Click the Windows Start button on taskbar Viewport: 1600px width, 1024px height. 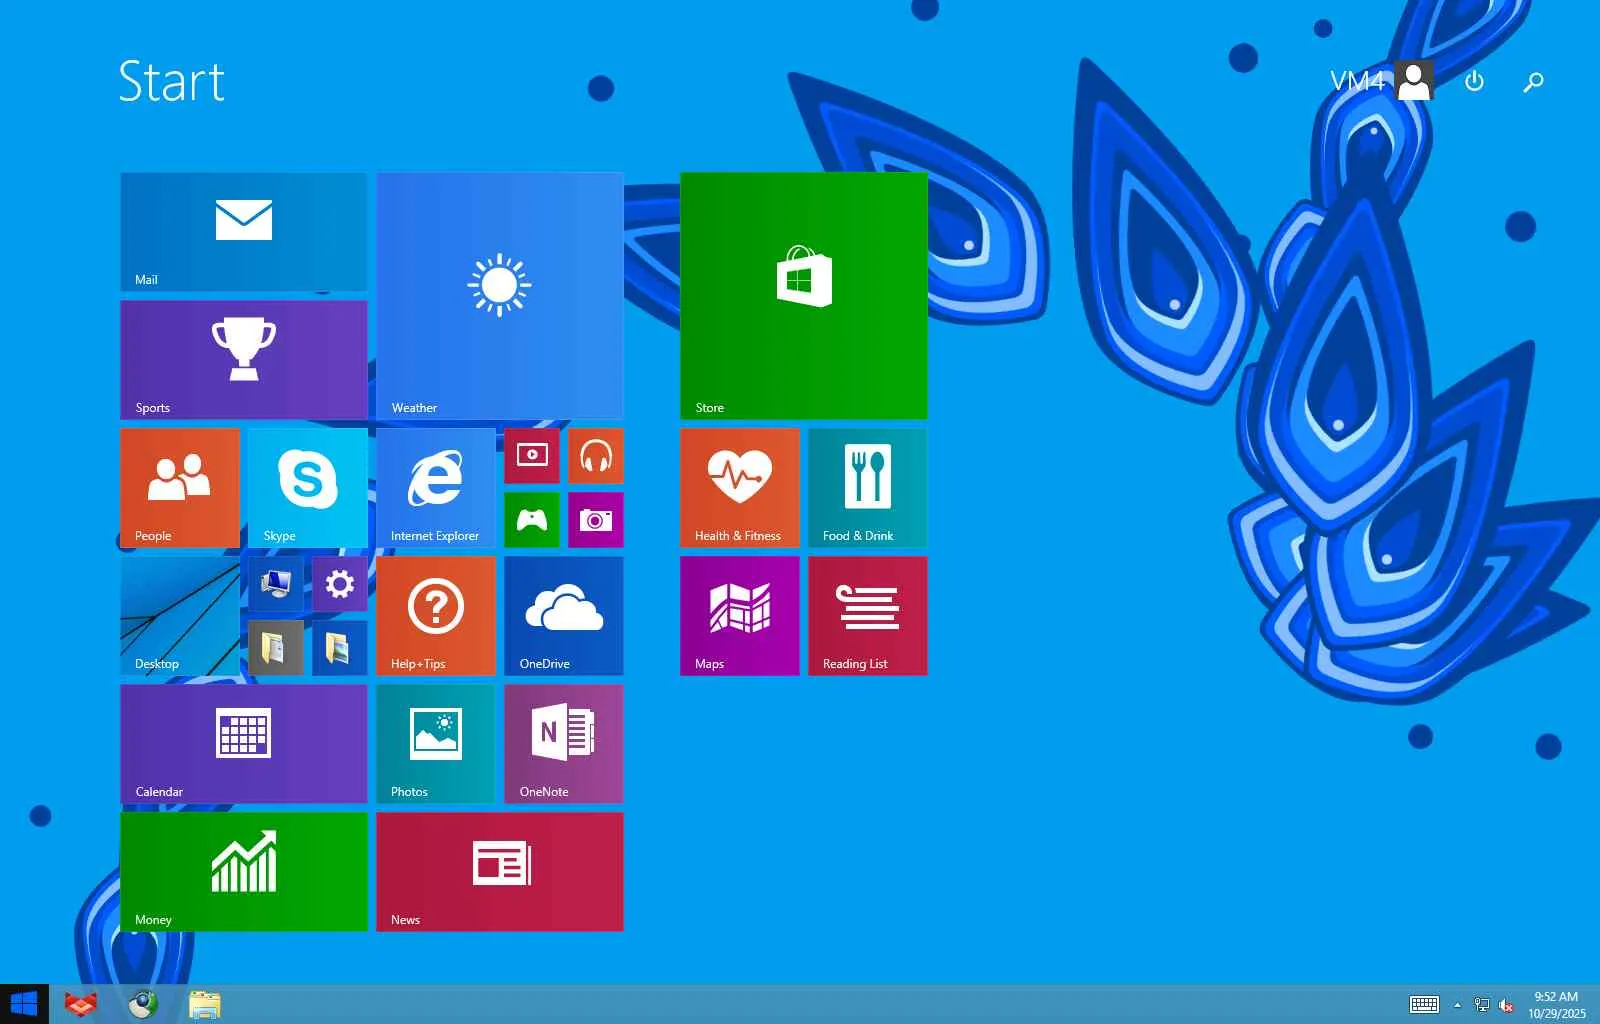(24, 1004)
